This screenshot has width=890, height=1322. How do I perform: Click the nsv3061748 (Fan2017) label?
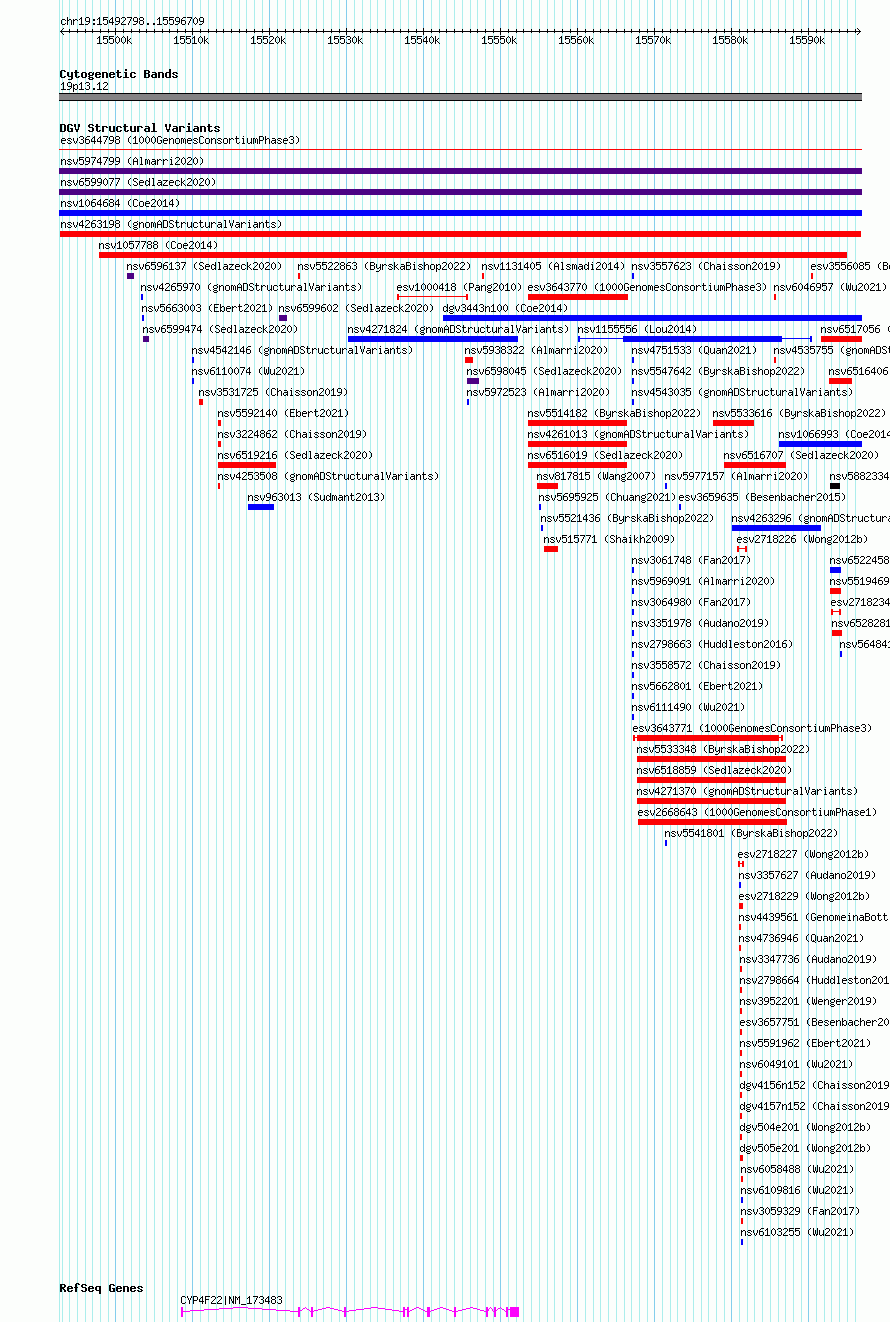pos(691,560)
